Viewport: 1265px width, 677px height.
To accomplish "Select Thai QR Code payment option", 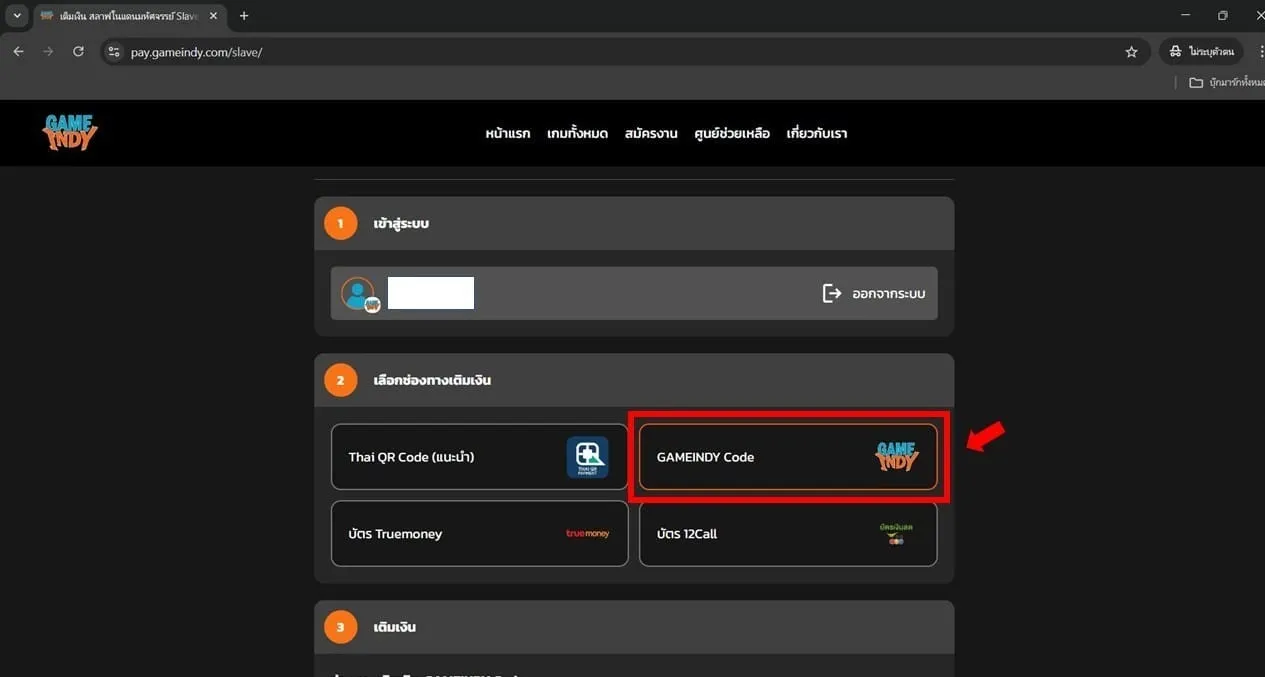I will [x=480, y=457].
